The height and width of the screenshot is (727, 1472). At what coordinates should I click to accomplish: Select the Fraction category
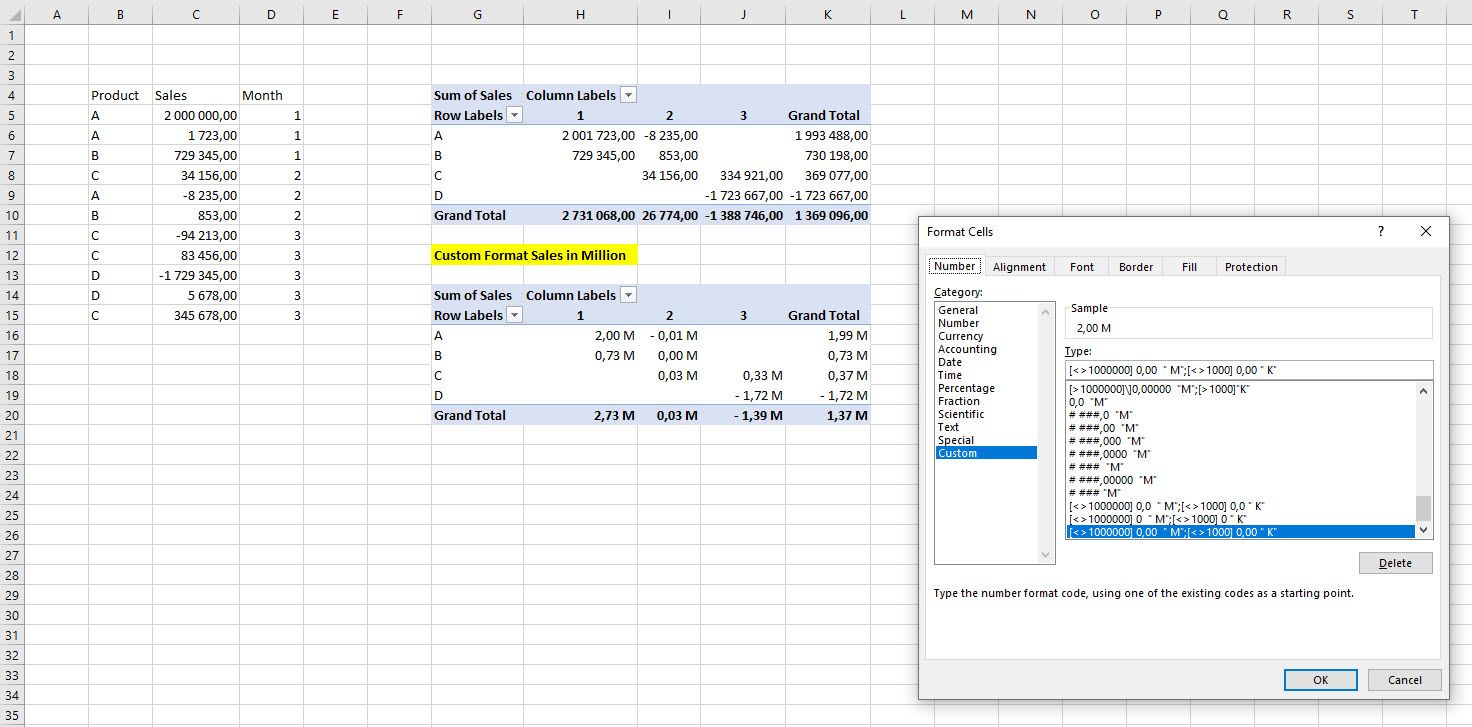click(x=985, y=401)
